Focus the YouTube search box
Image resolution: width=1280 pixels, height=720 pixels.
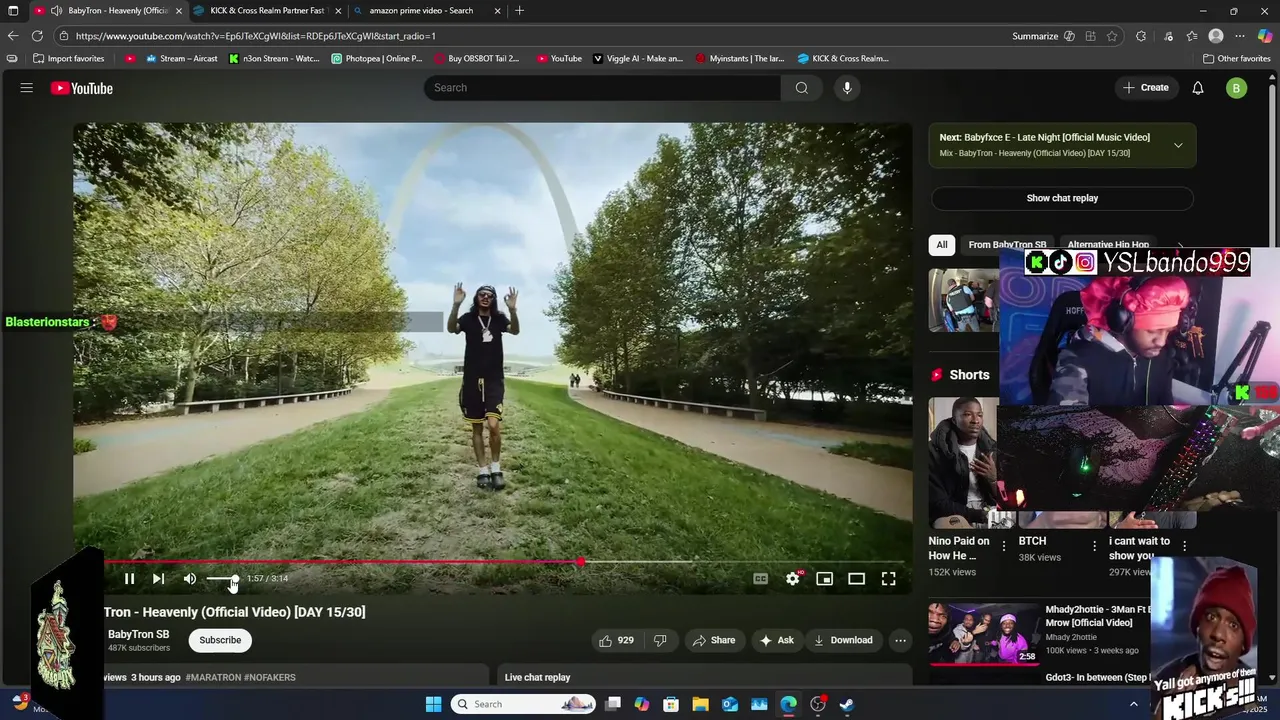[602, 88]
